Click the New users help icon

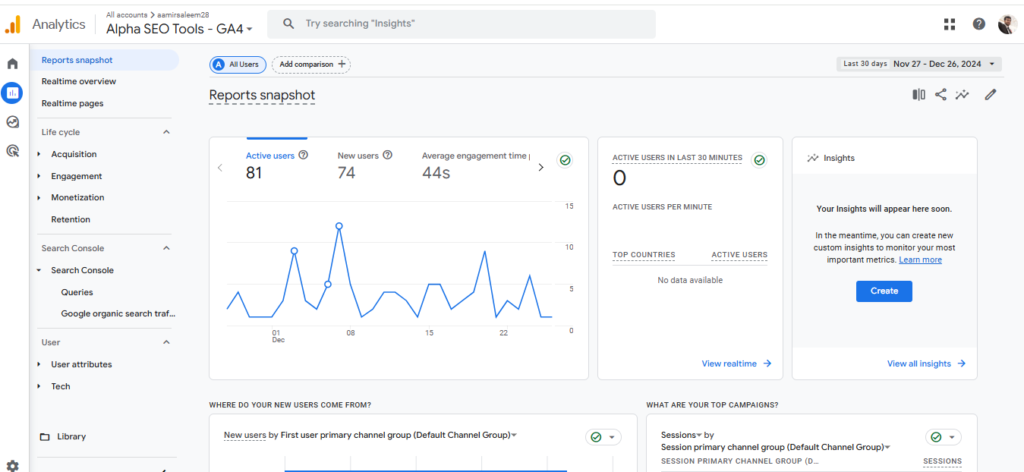pos(387,155)
